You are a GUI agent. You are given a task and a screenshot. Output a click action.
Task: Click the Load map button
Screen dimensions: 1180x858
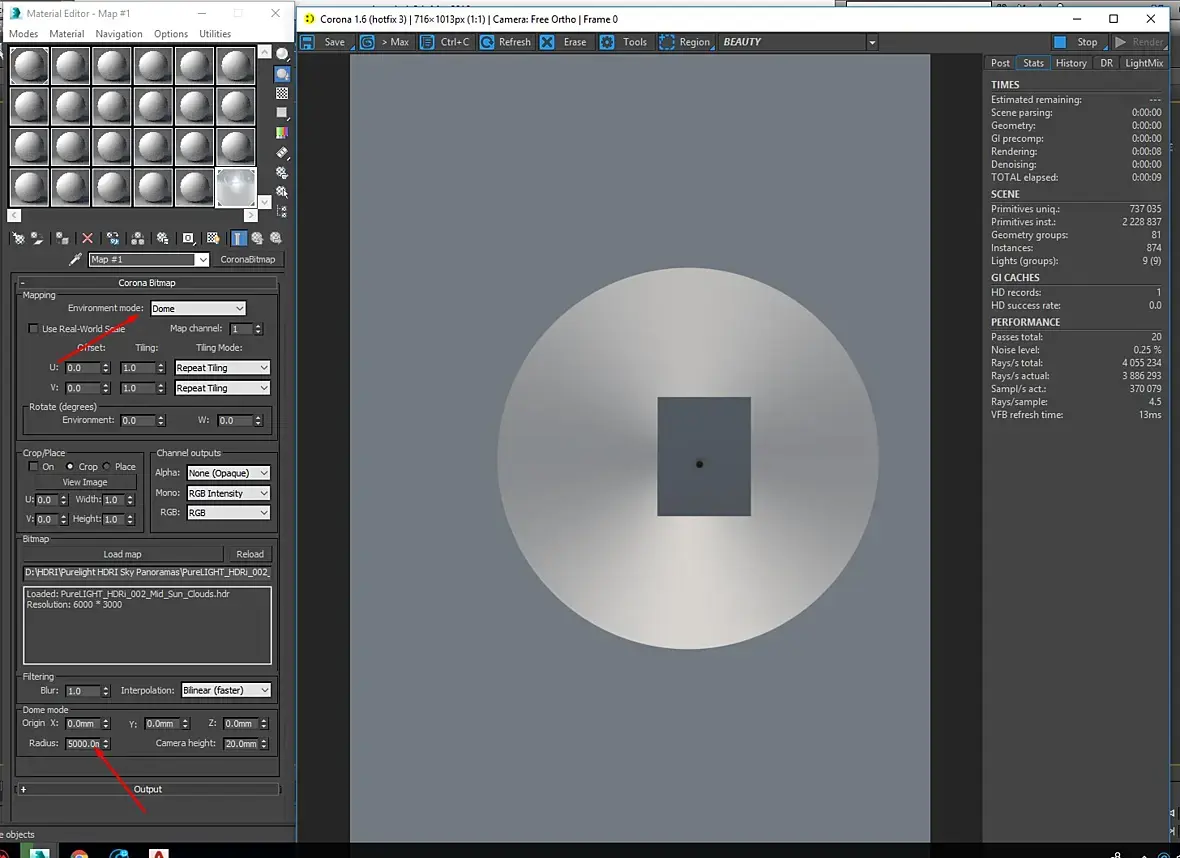click(x=122, y=555)
